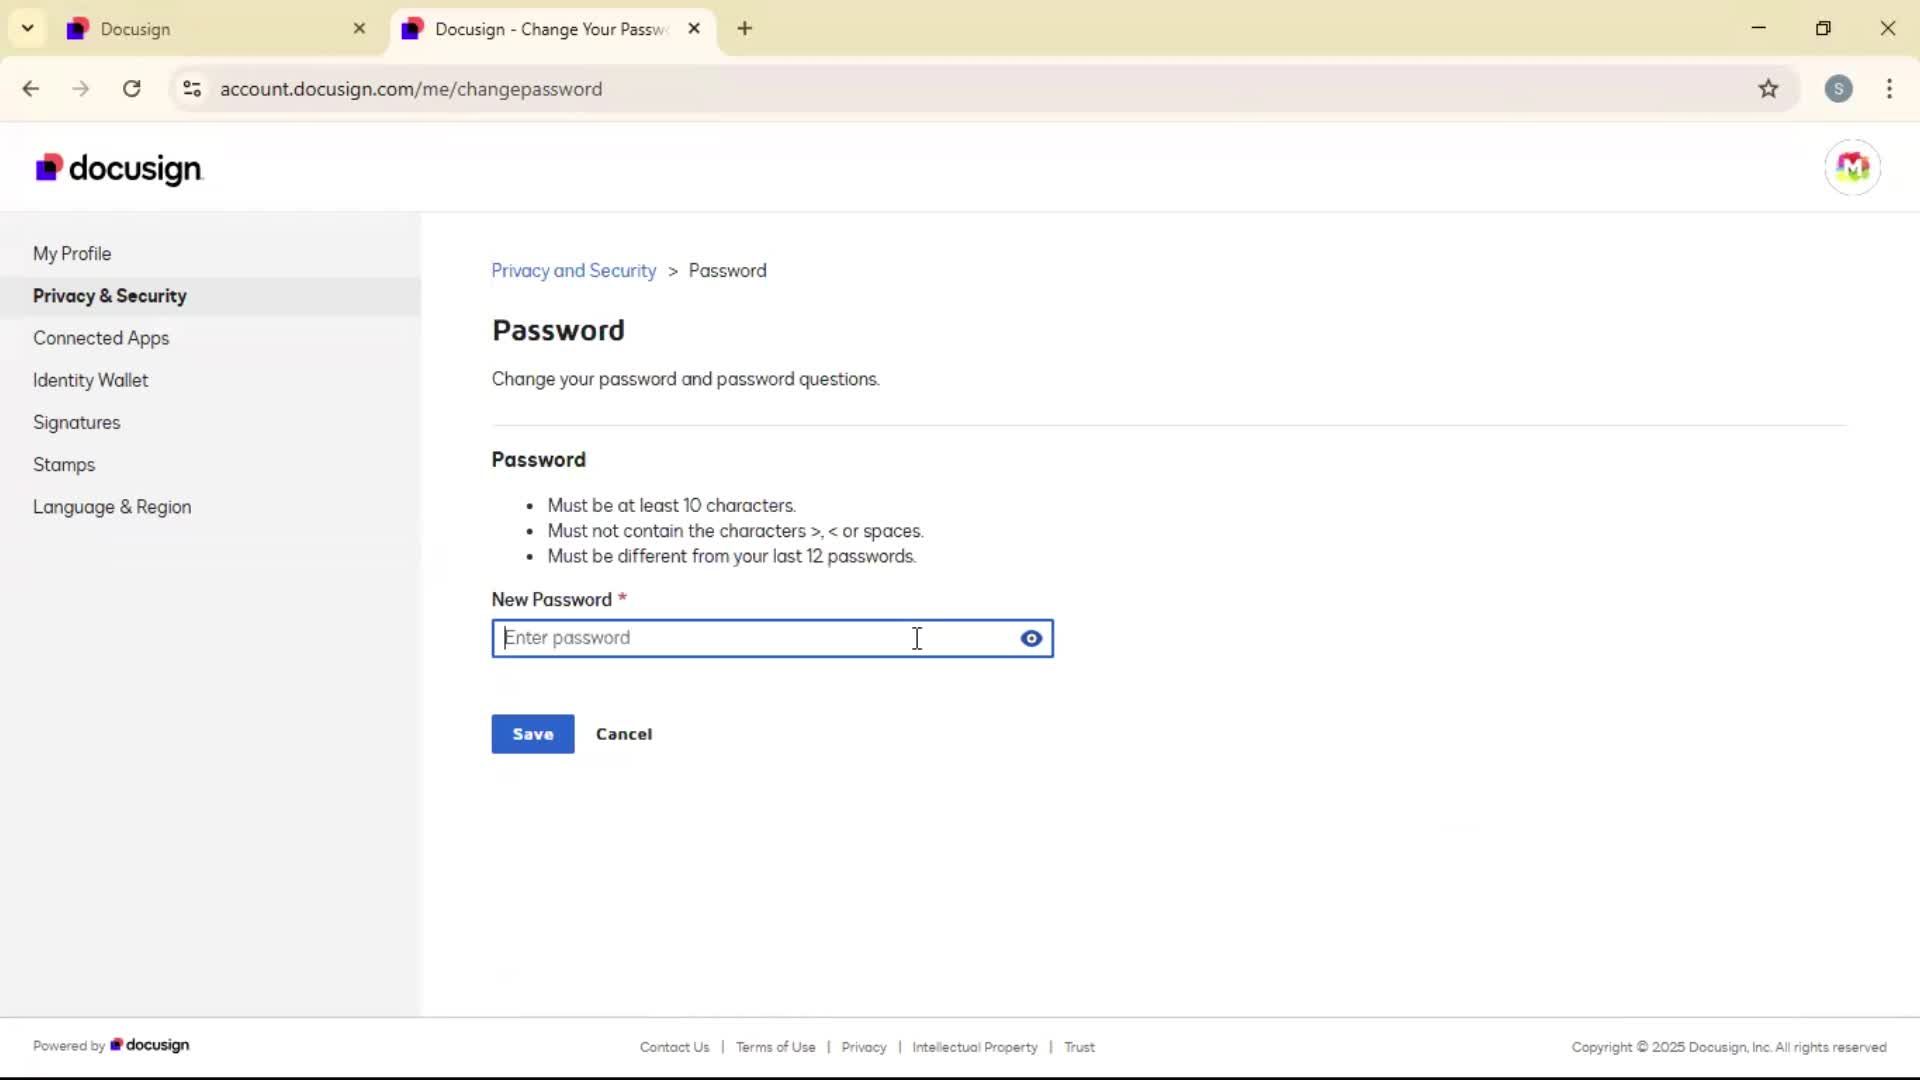Focus the New Password input field
Screen dimensions: 1920x1080
772,638
